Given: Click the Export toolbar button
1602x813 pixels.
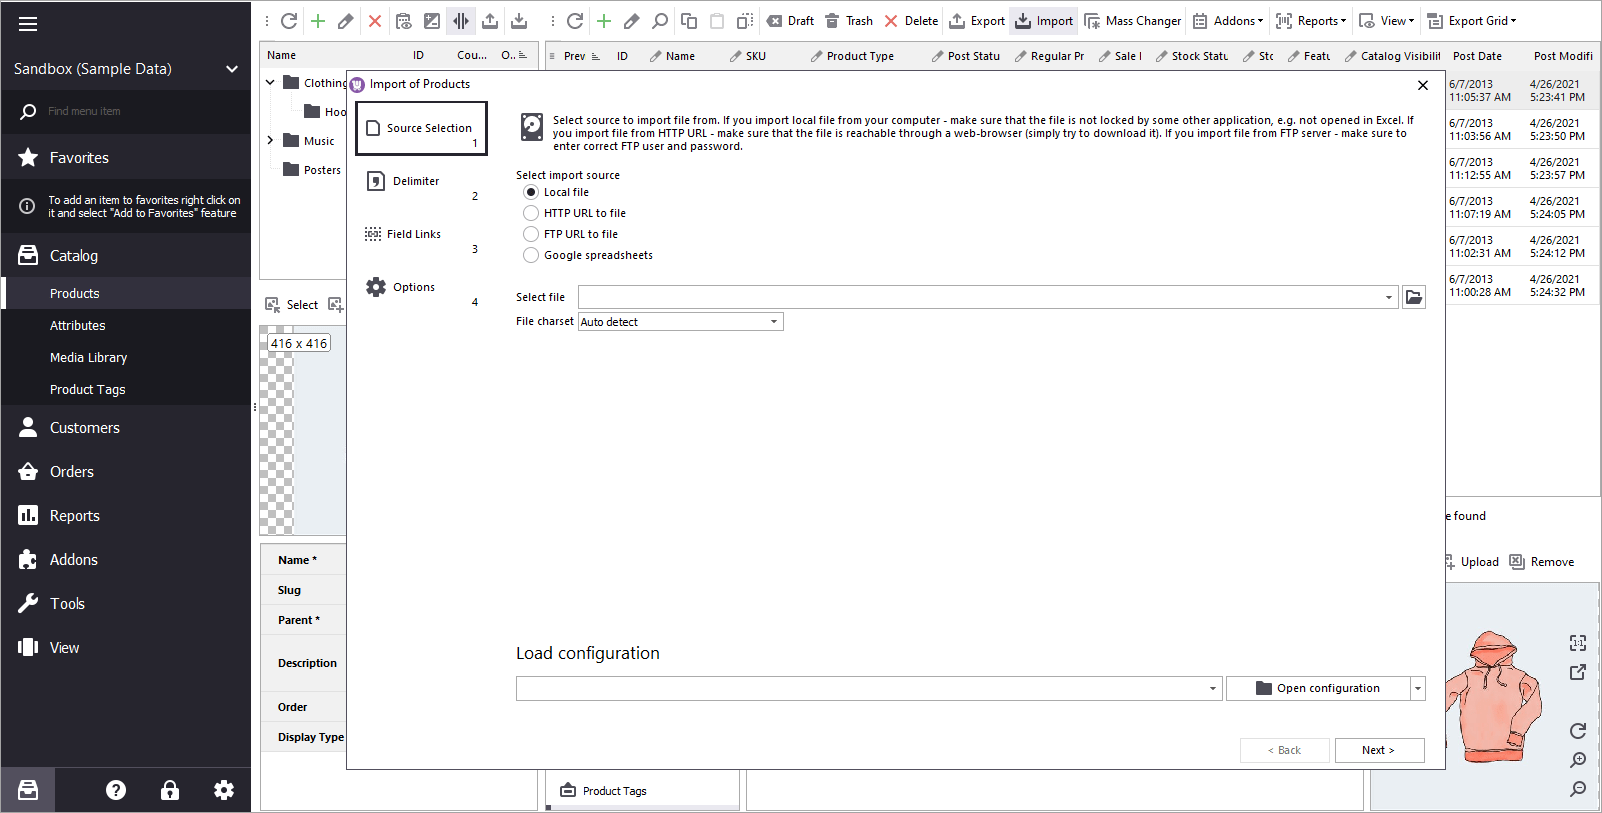Looking at the screenshot, I should pyautogui.click(x=977, y=21).
